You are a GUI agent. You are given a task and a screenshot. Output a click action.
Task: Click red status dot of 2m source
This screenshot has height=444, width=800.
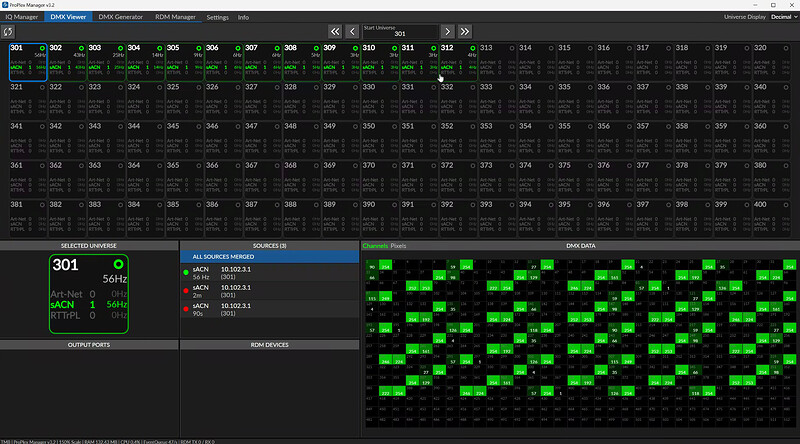[x=186, y=291]
